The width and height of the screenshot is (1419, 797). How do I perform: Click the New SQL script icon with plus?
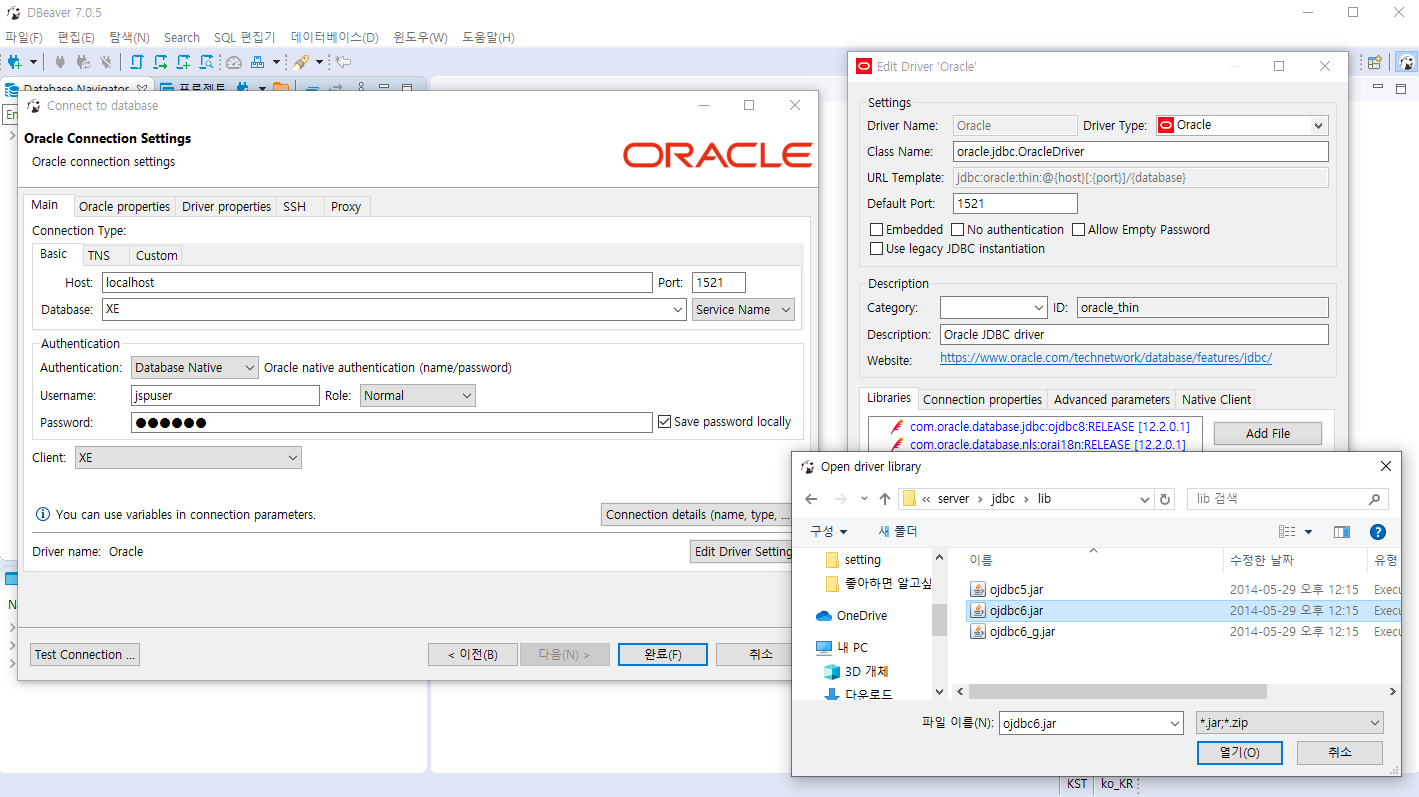point(183,62)
